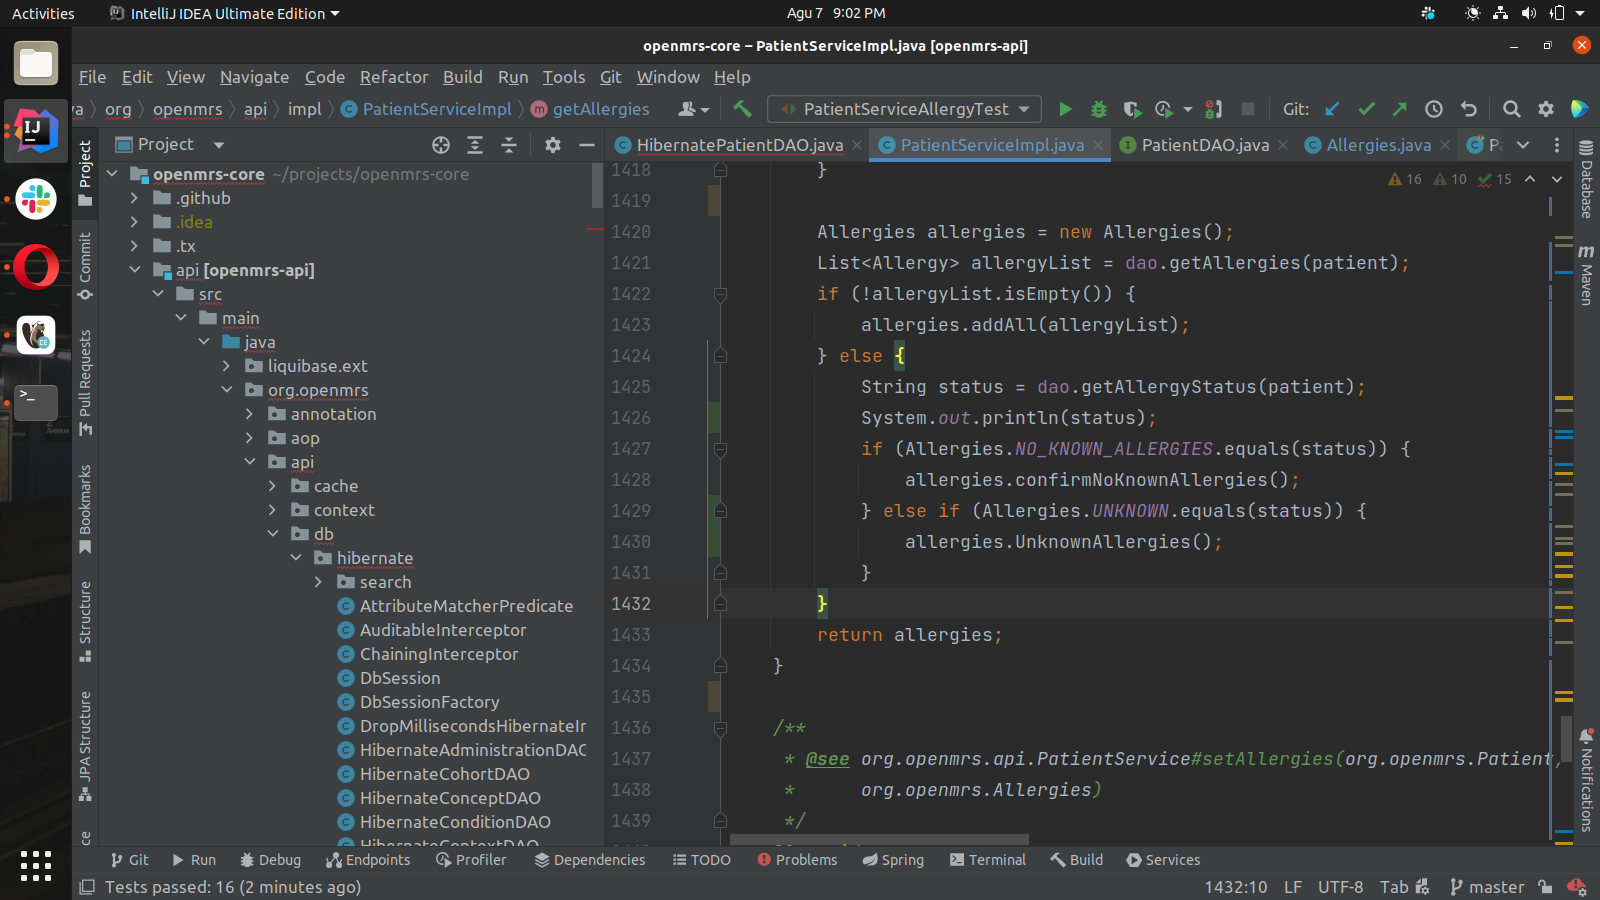Collapse all in Project panel

(509, 145)
